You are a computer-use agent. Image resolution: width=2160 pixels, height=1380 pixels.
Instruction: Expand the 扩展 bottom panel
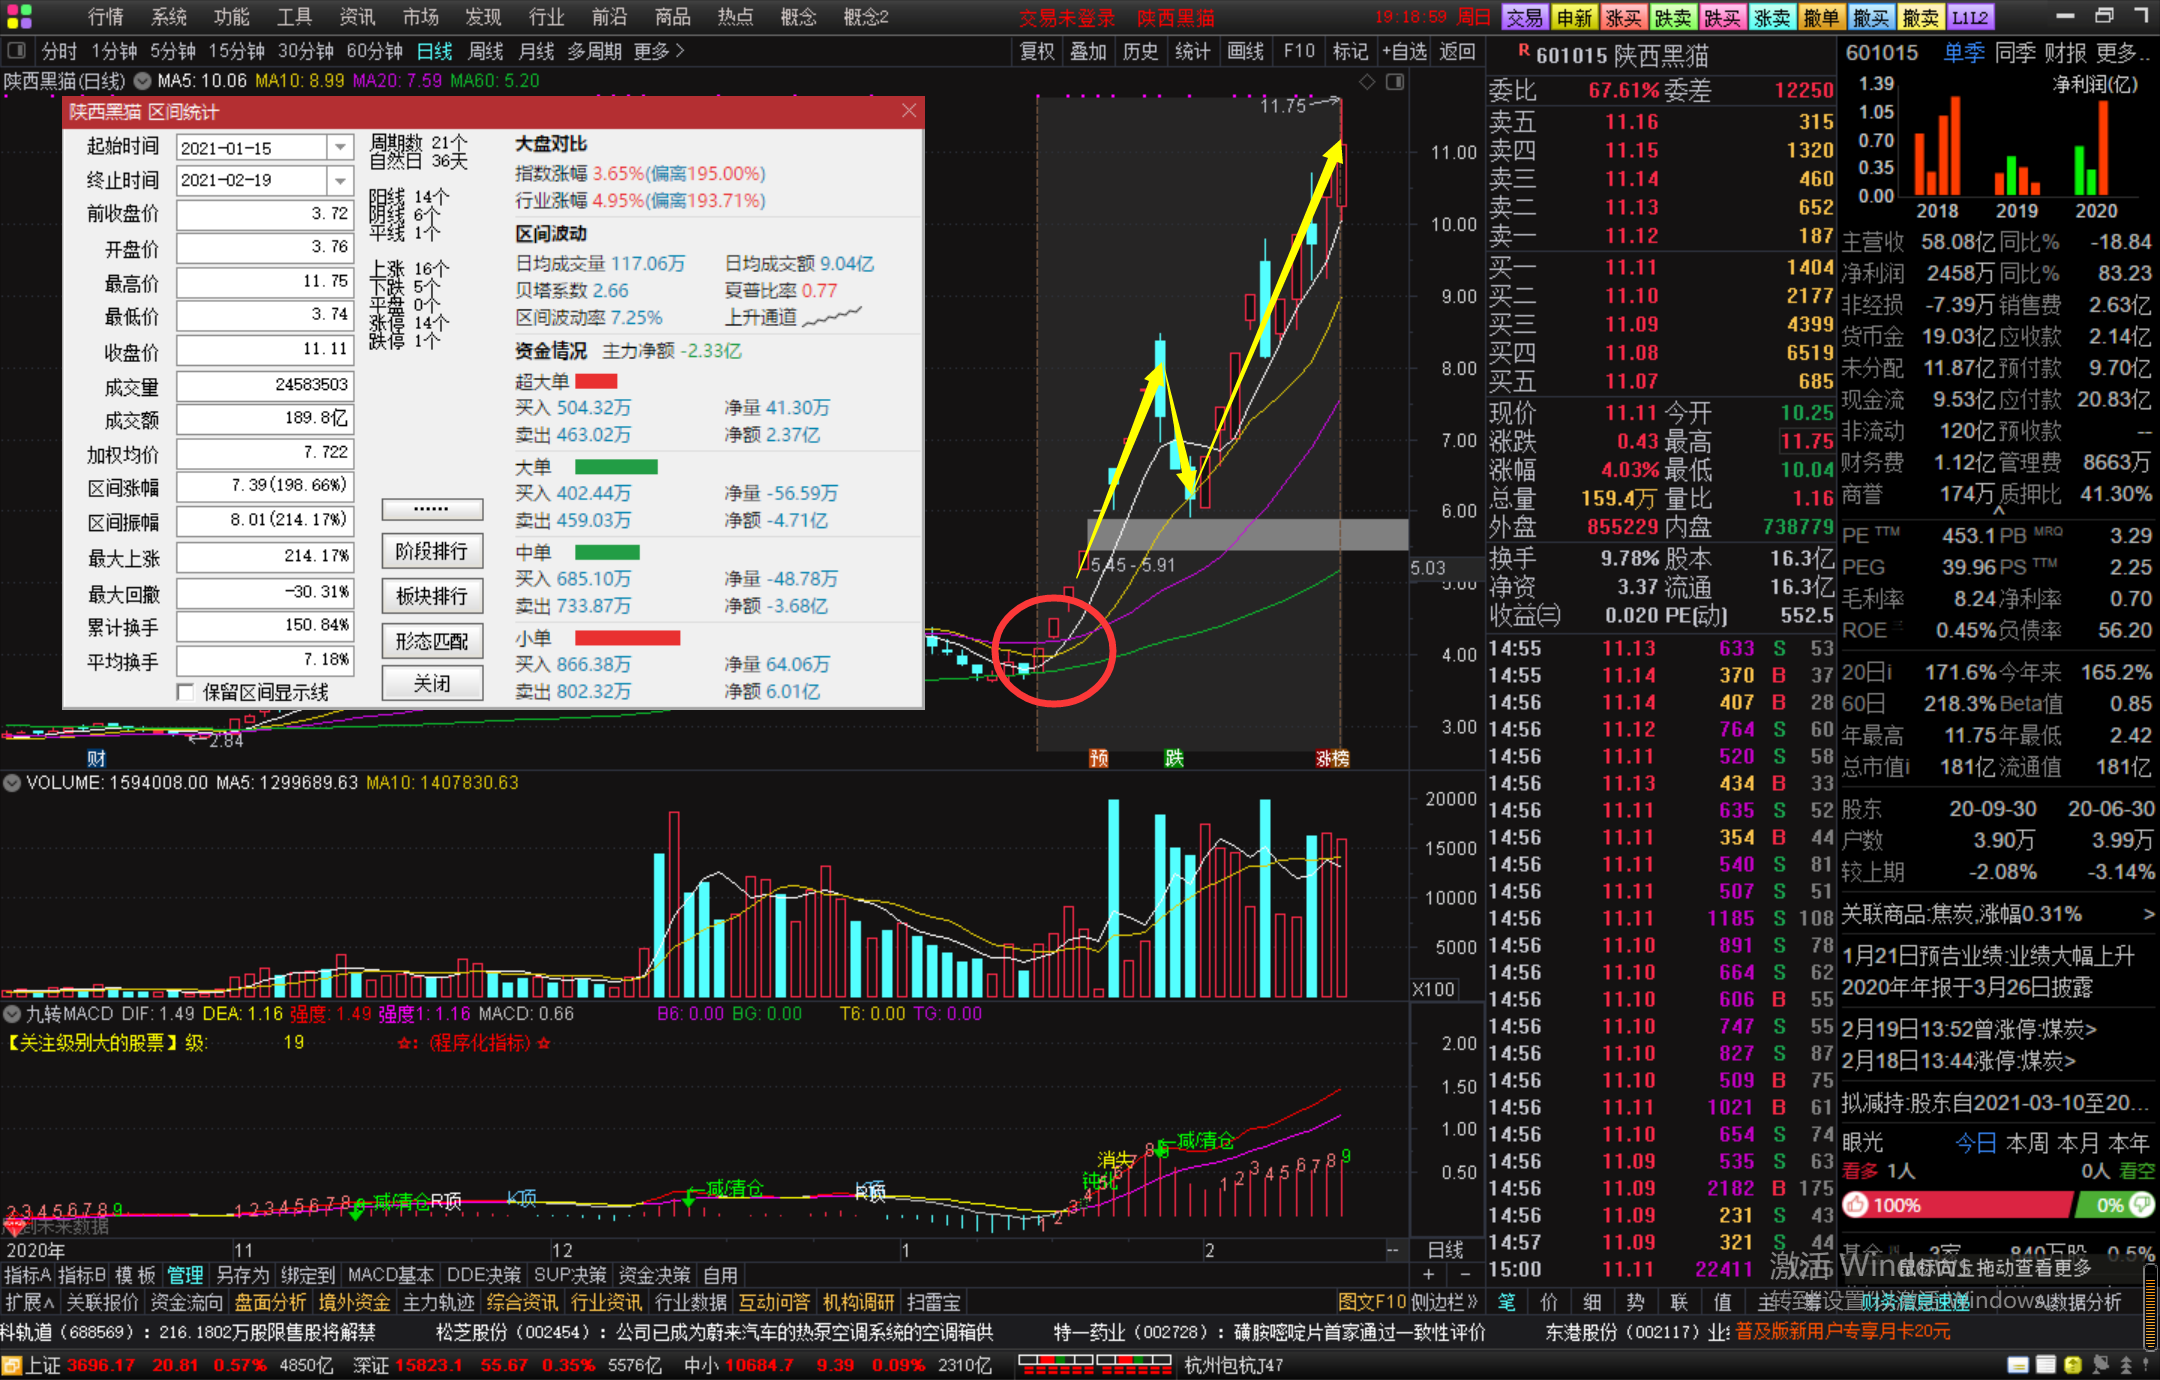(29, 1302)
